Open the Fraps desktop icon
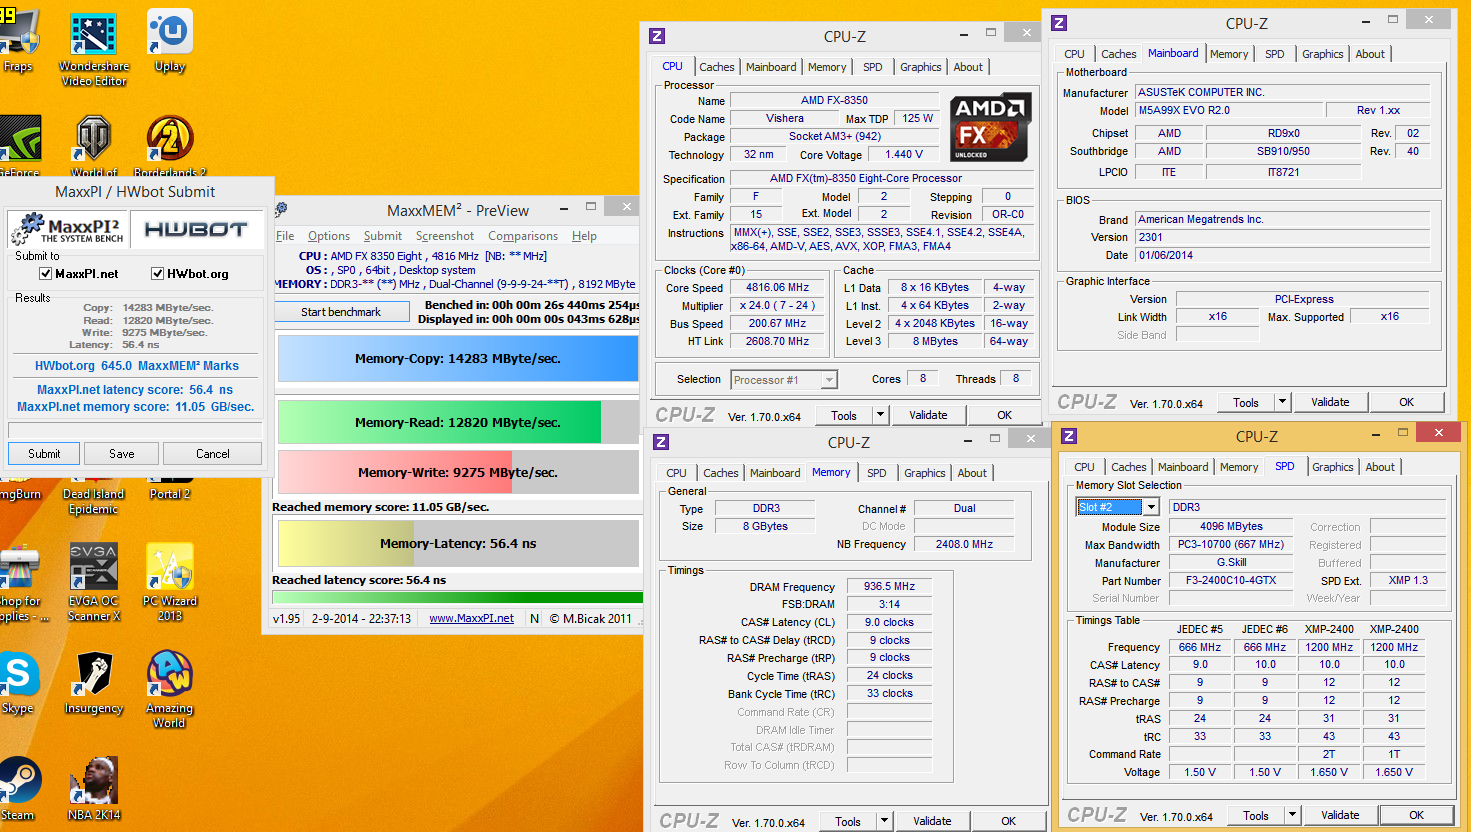Image resolution: width=1471 pixels, height=832 pixels. click(18, 40)
